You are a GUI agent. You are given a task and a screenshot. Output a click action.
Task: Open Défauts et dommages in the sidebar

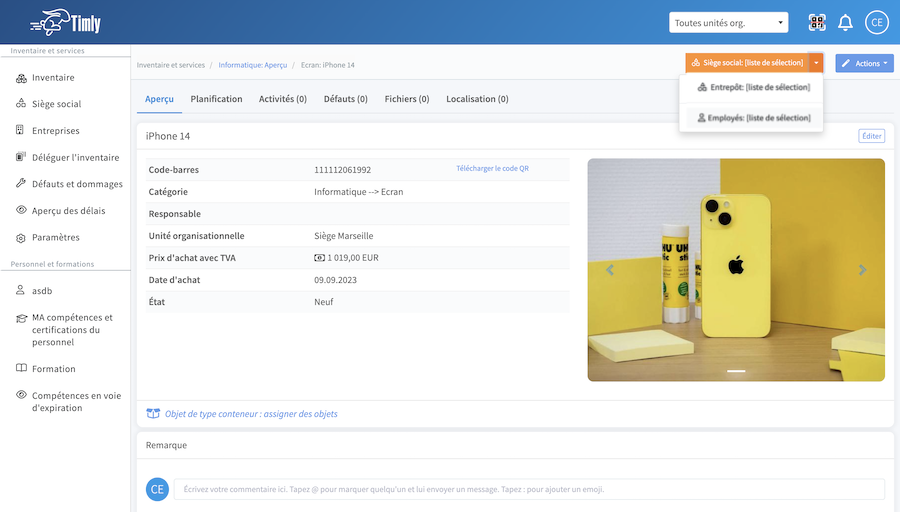(x=77, y=184)
